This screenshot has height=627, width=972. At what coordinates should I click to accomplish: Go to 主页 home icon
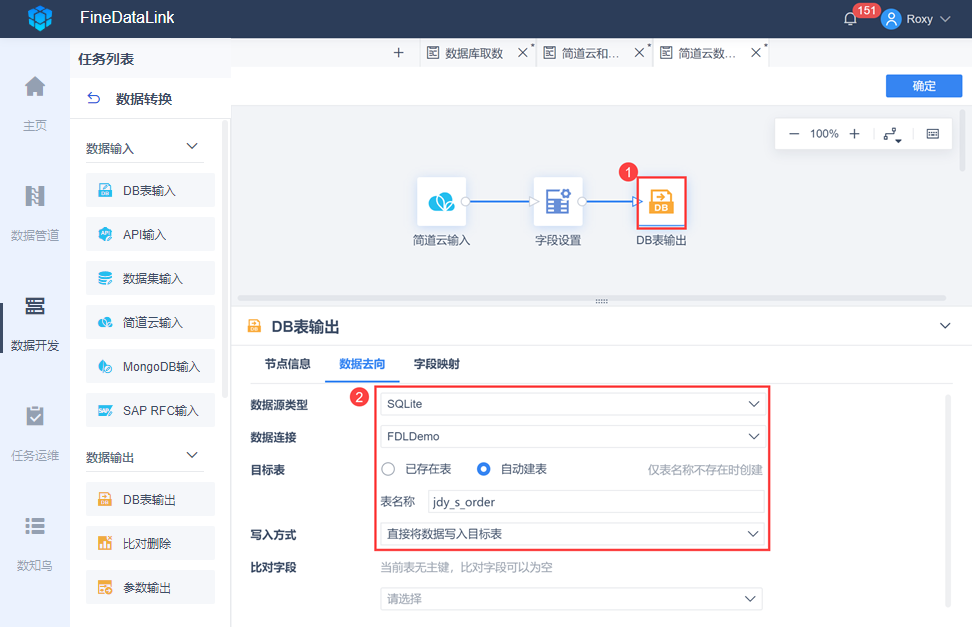point(35,87)
